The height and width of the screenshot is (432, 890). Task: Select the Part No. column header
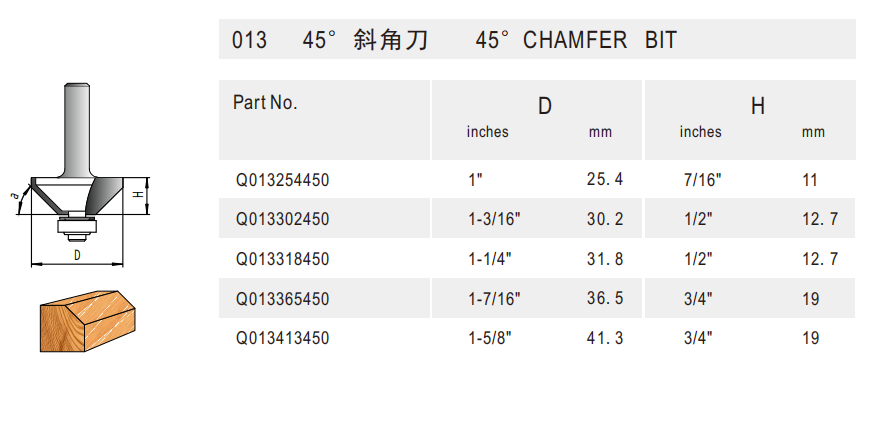pos(266,102)
